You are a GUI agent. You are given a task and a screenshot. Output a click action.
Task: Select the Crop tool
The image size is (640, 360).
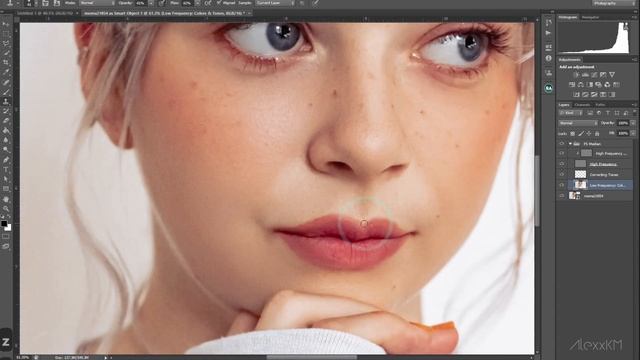pos(6,63)
